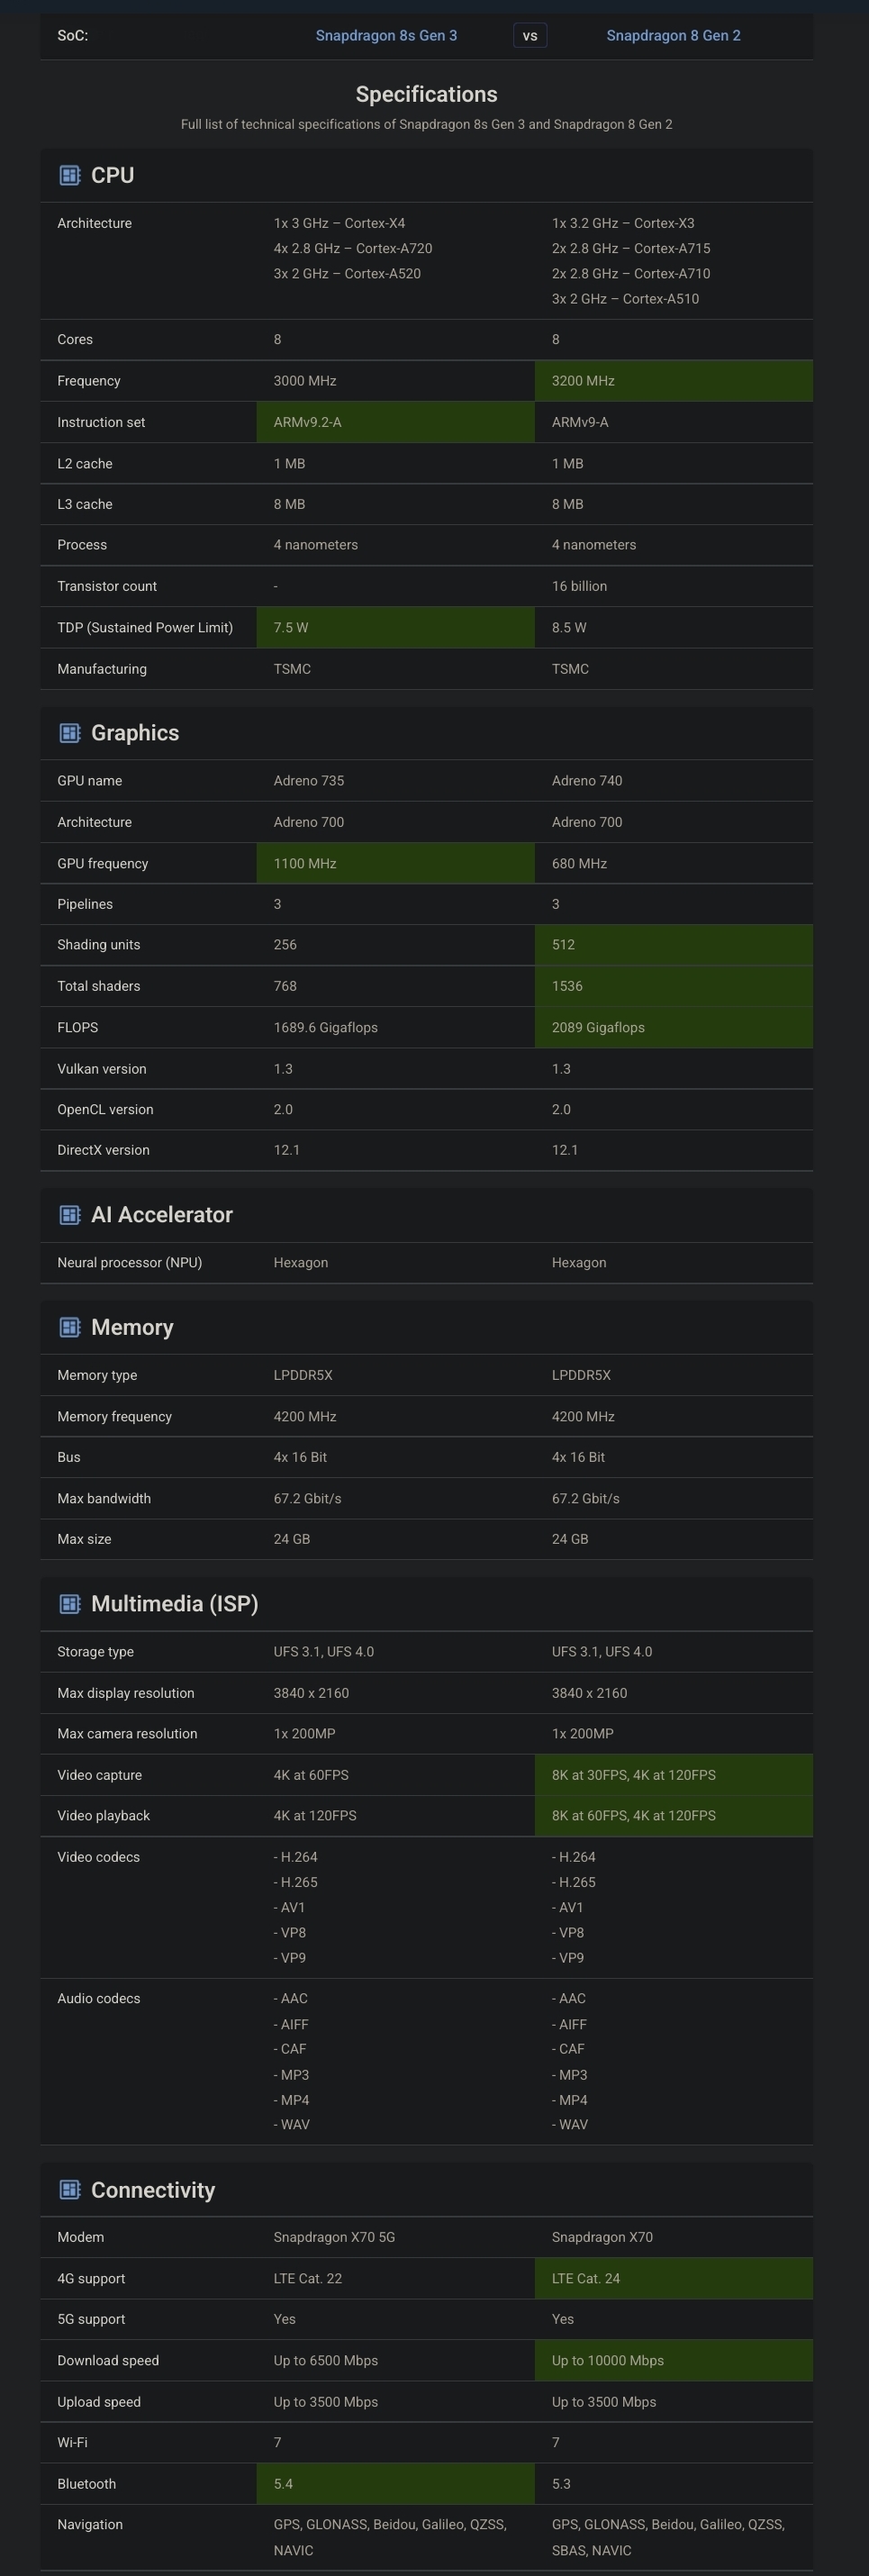
Task: Select the Specifications heading
Action: [x=427, y=94]
